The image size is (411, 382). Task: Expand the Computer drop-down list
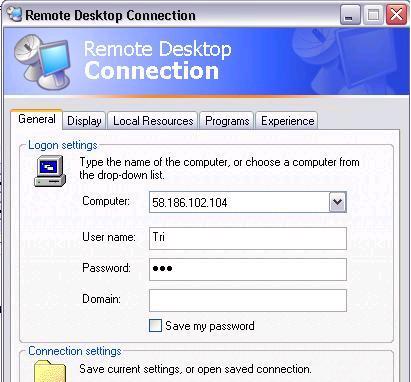(338, 202)
